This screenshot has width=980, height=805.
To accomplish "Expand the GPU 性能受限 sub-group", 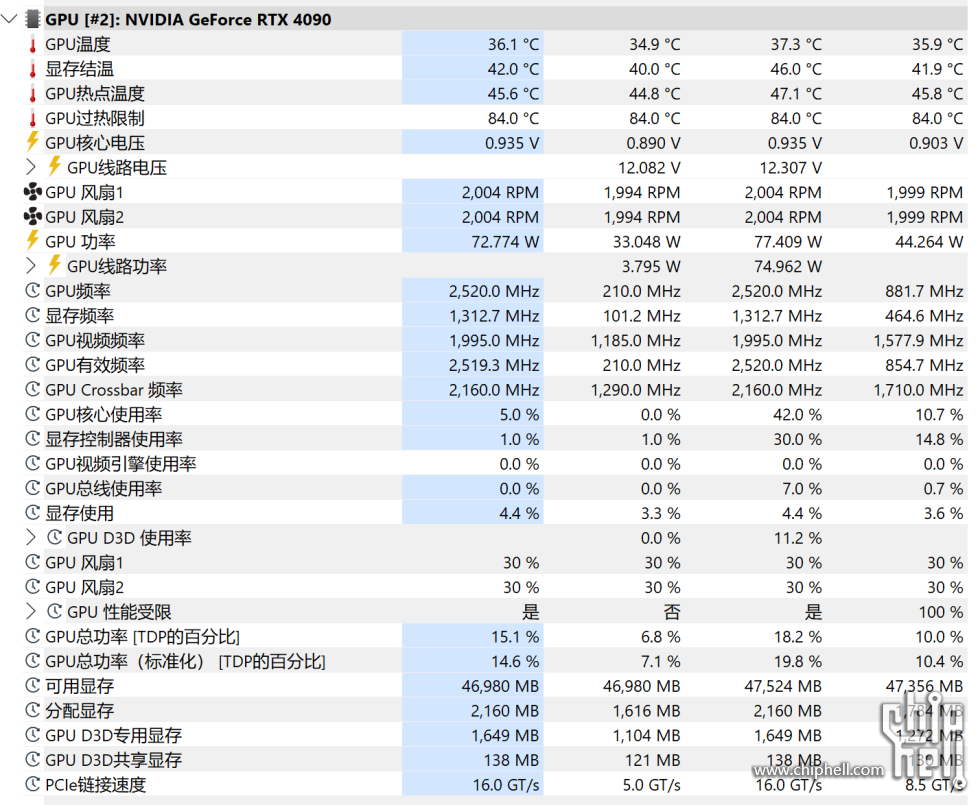I will 31,611.
